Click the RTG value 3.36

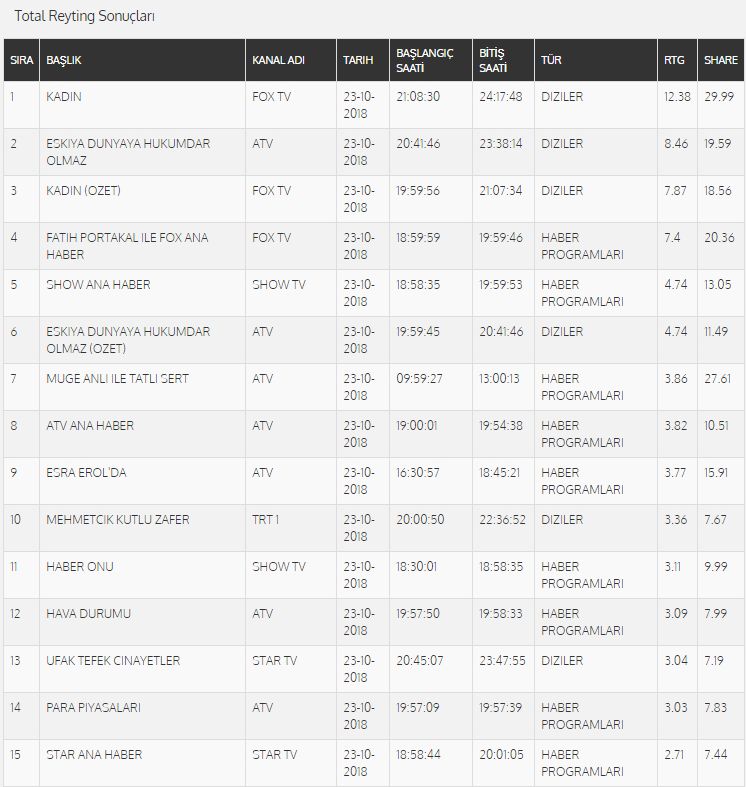coord(676,519)
